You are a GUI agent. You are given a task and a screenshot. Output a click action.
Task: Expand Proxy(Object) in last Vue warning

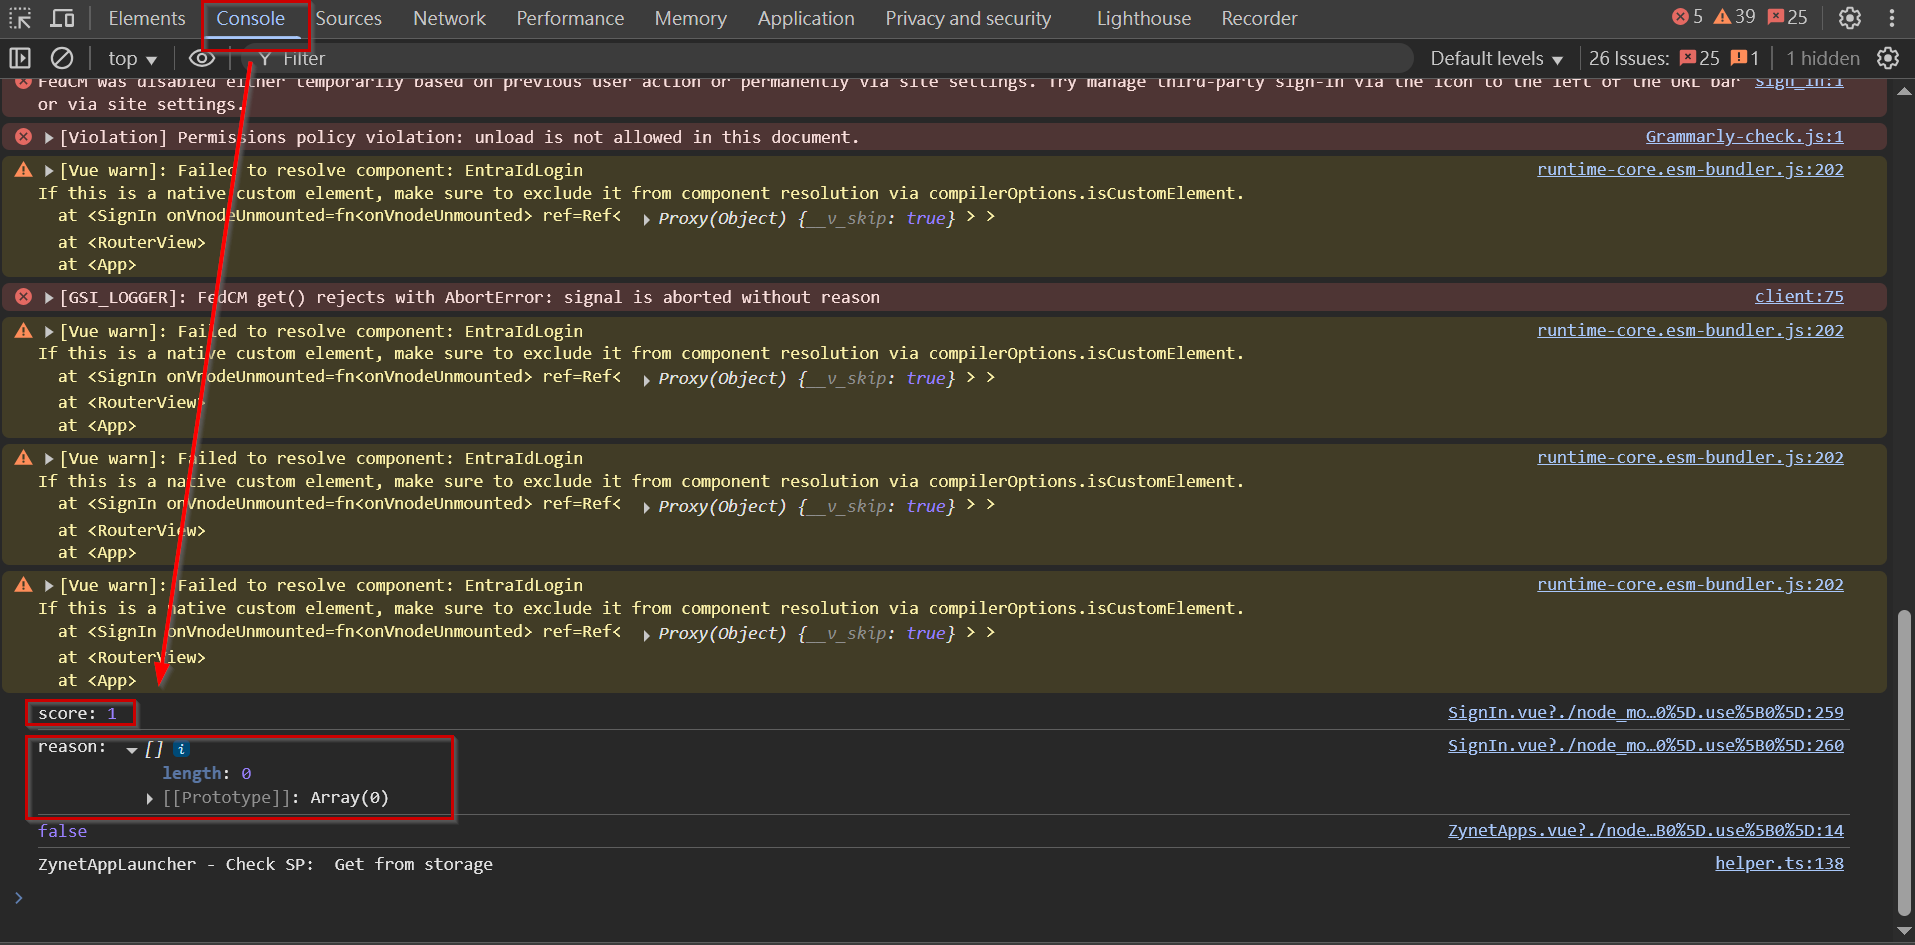(647, 634)
